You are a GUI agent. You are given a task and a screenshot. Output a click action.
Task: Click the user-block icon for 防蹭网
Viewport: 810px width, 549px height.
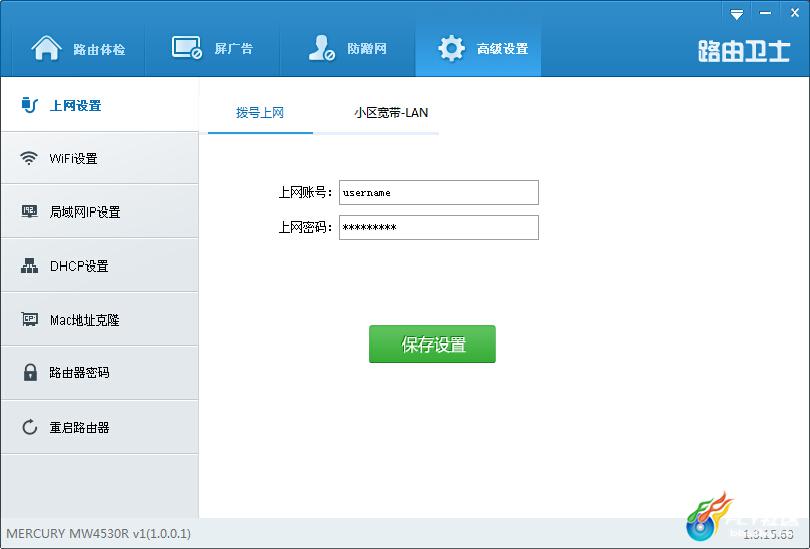(x=321, y=48)
